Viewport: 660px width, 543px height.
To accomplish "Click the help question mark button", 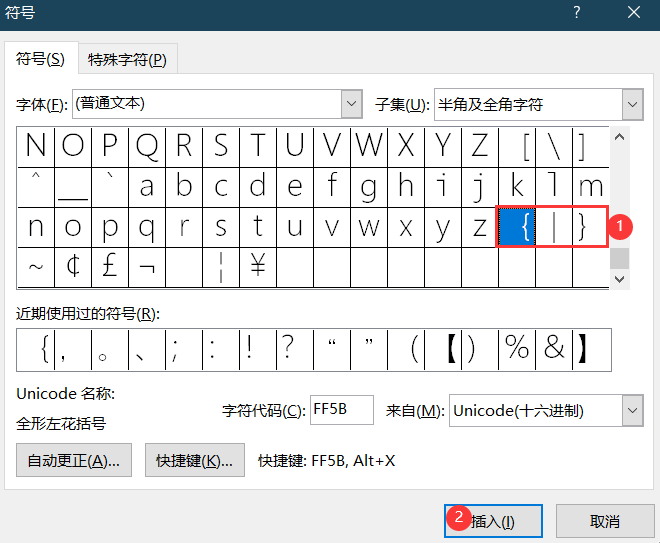I will pos(577,12).
